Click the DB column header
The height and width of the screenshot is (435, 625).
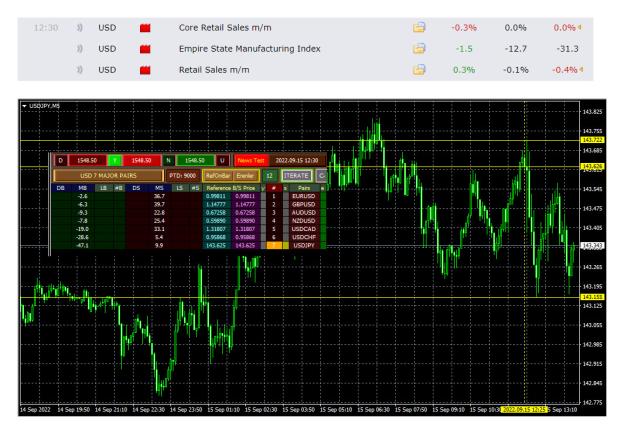[x=61, y=188]
